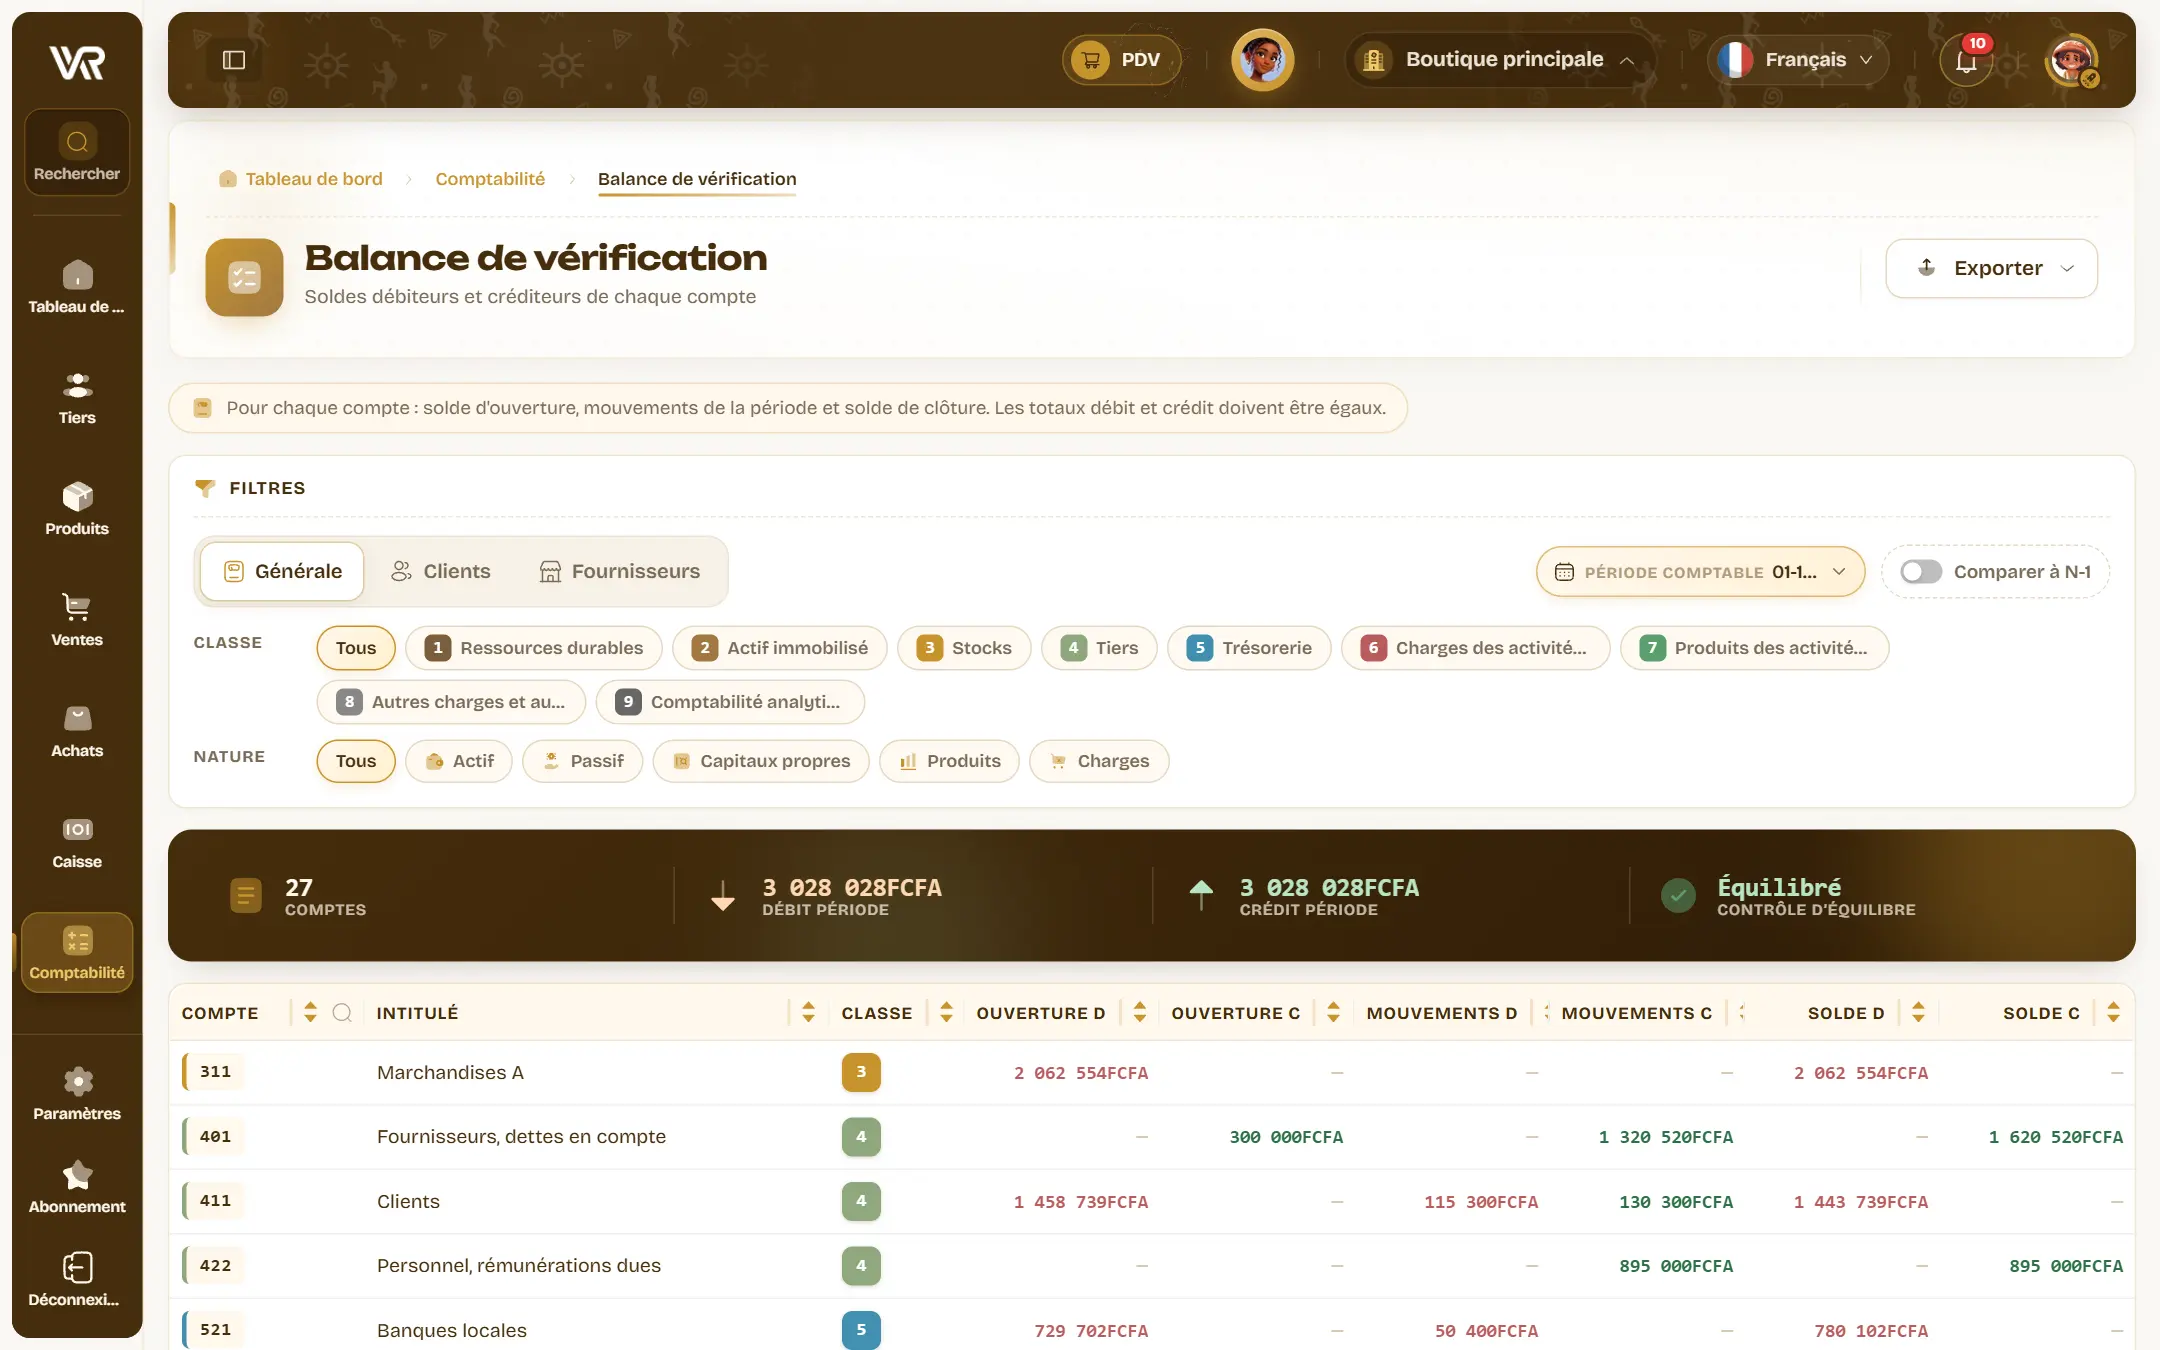Viewport: 2160px width, 1350px height.
Task: Filter by class 5 Trésorerie
Action: pyautogui.click(x=1249, y=648)
